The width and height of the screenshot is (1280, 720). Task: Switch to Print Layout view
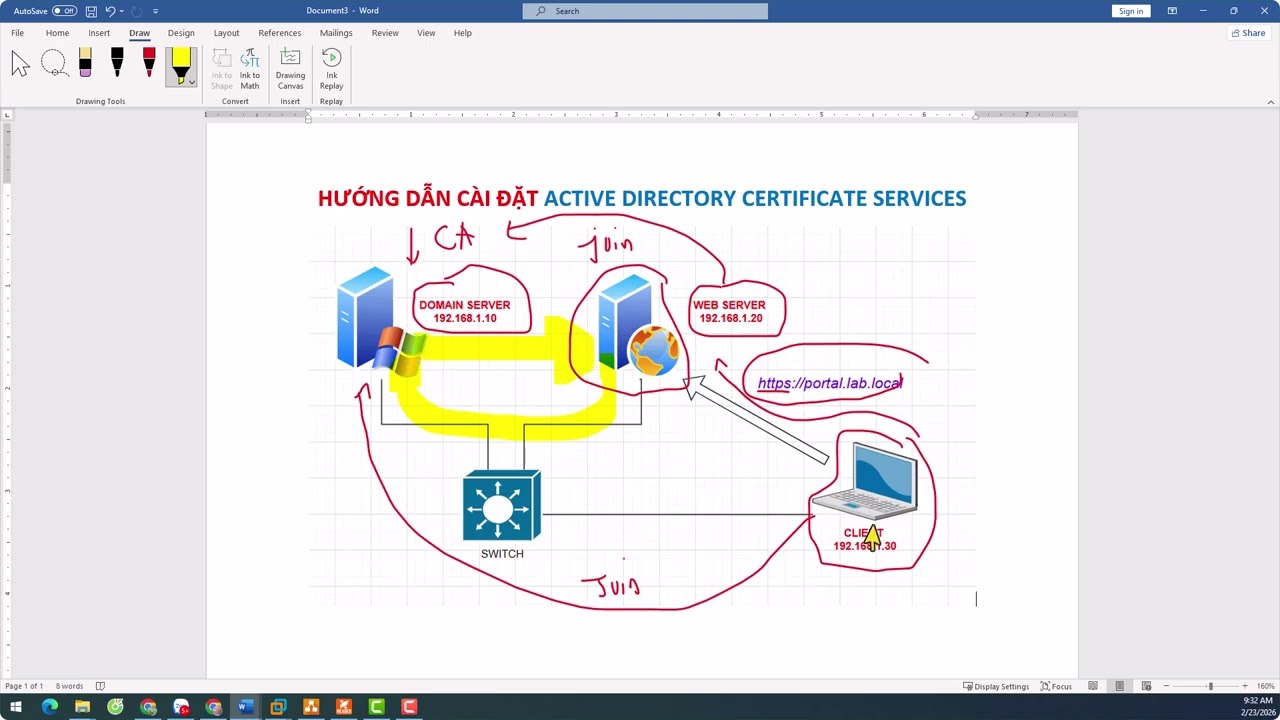(1119, 686)
